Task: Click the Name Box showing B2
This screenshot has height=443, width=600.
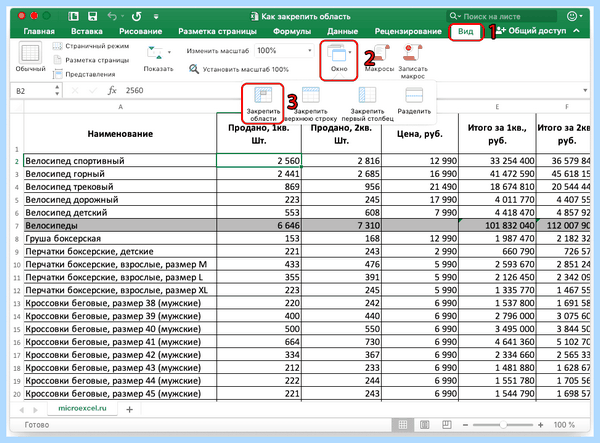Action: tap(32, 91)
